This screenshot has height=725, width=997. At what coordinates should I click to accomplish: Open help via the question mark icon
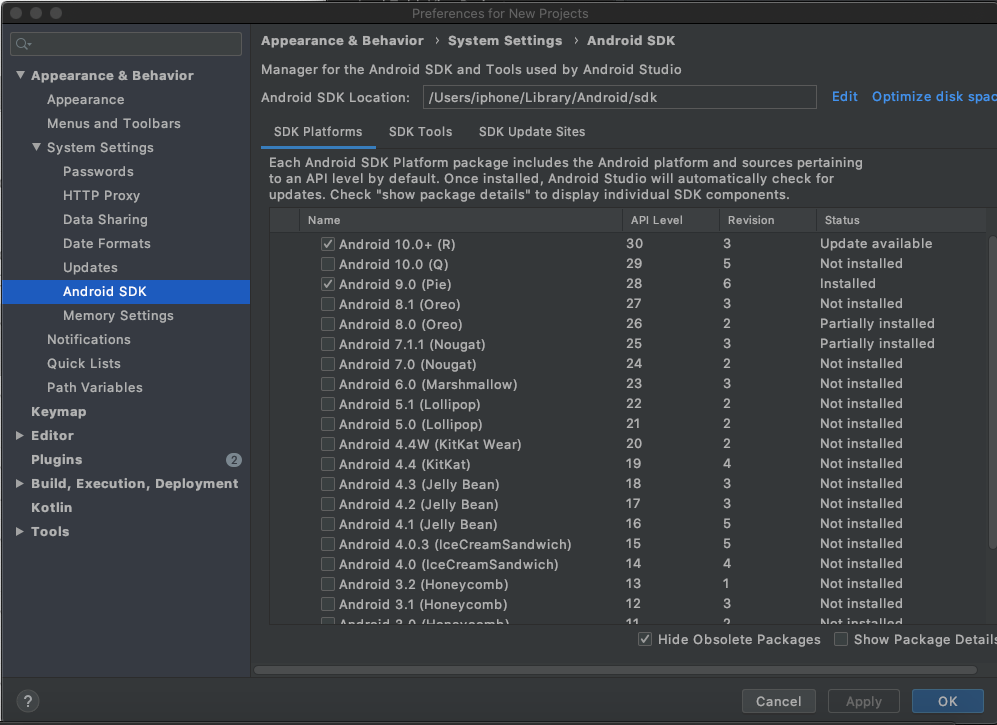click(27, 701)
